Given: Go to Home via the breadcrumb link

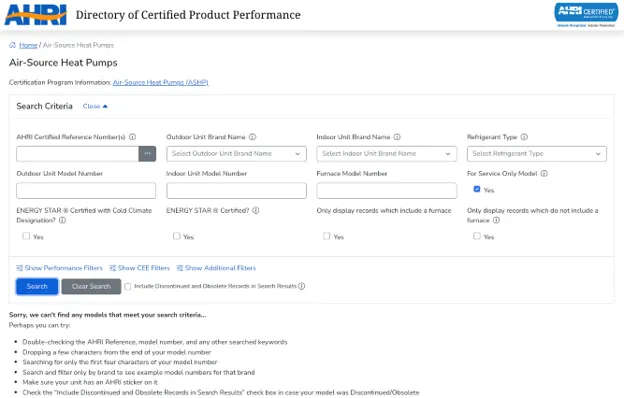Looking at the screenshot, I should [28, 45].
